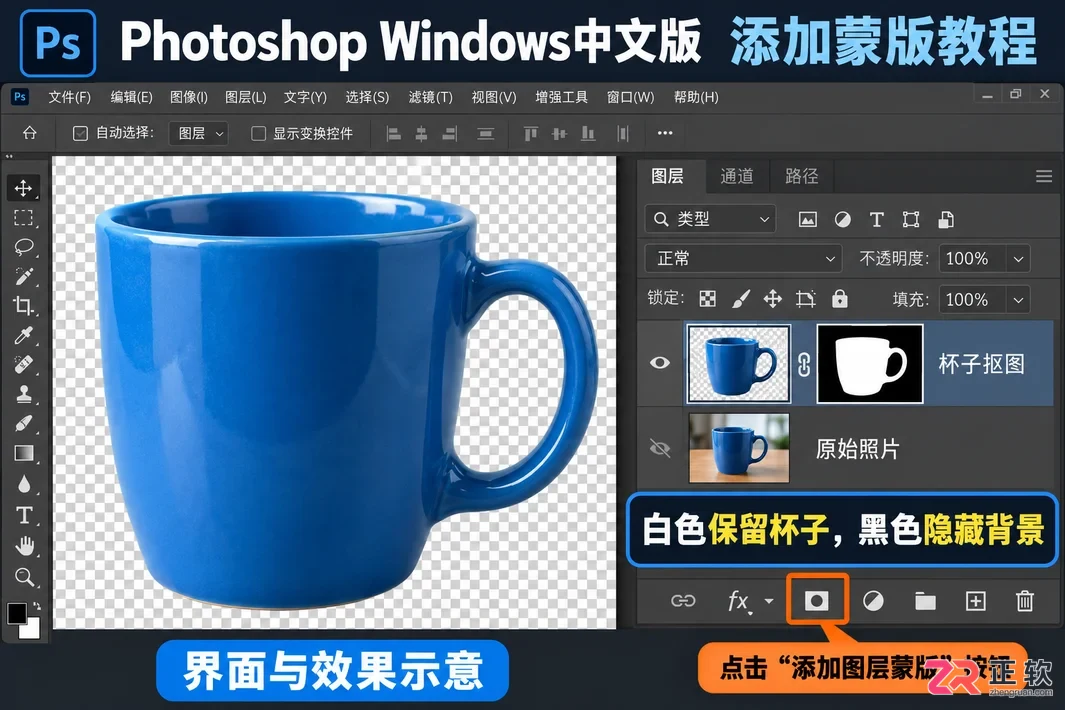Expand the 不透明度 100% dropdown arrow
The height and width of the screenshot is (710, 1065).
click(x=1018, y=259)
